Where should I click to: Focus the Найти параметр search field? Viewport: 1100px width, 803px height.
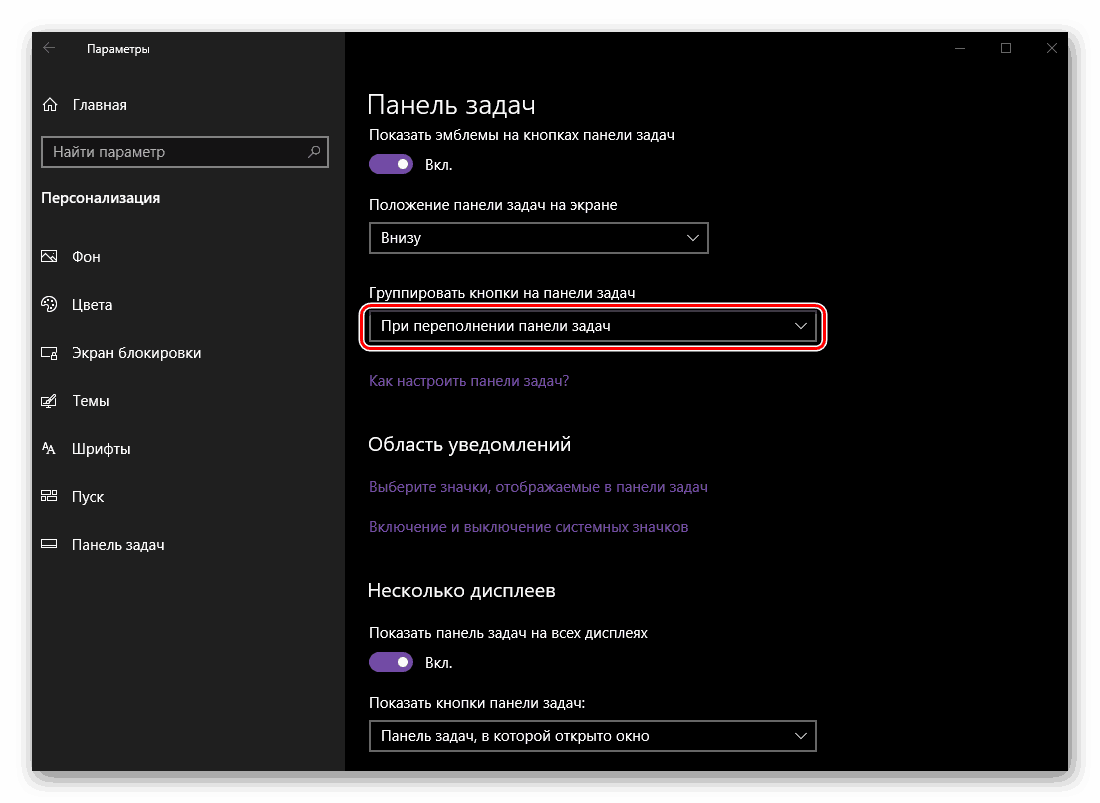click(x=185, y=152)
